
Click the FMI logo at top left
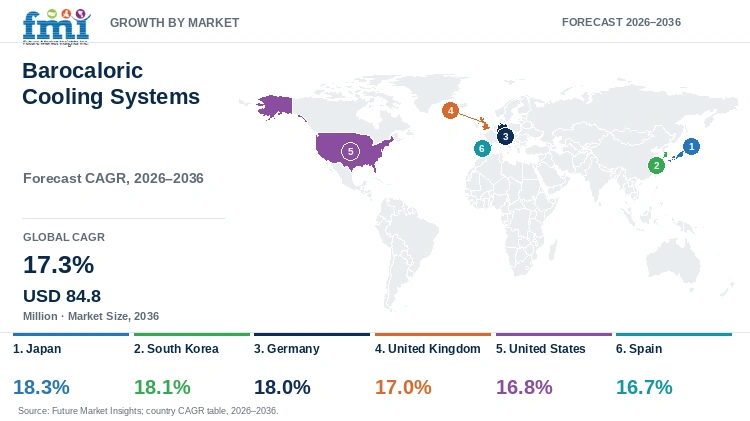(56, 26)
